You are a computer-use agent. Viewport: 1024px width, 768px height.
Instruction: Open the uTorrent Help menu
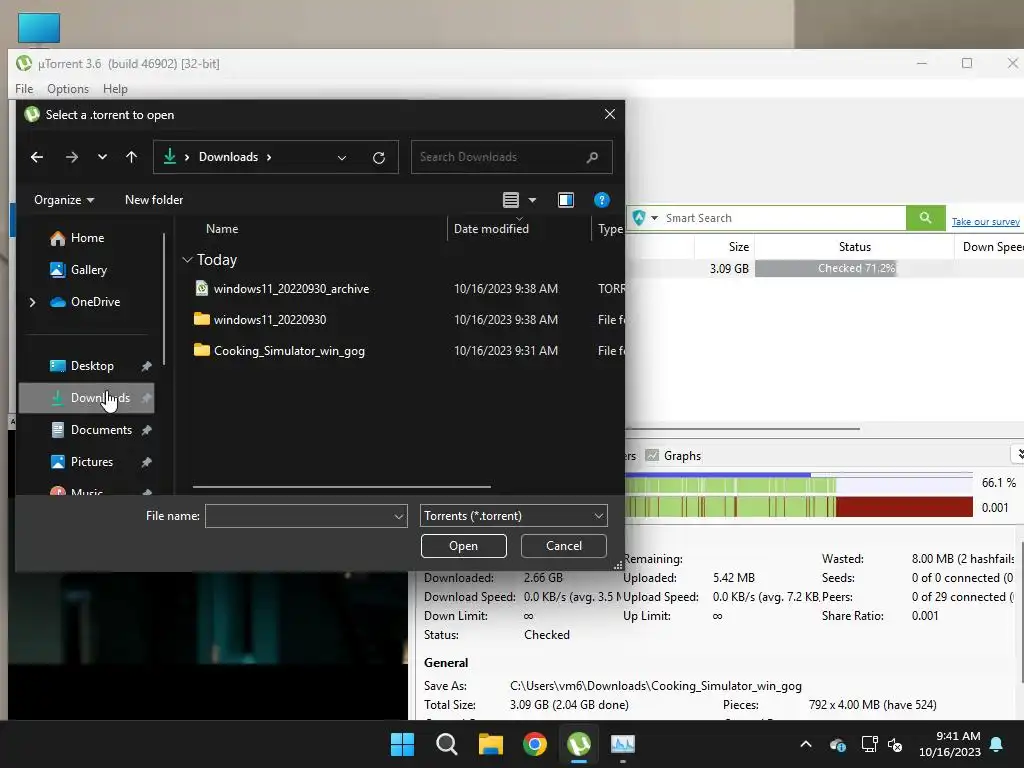point(115,89)
